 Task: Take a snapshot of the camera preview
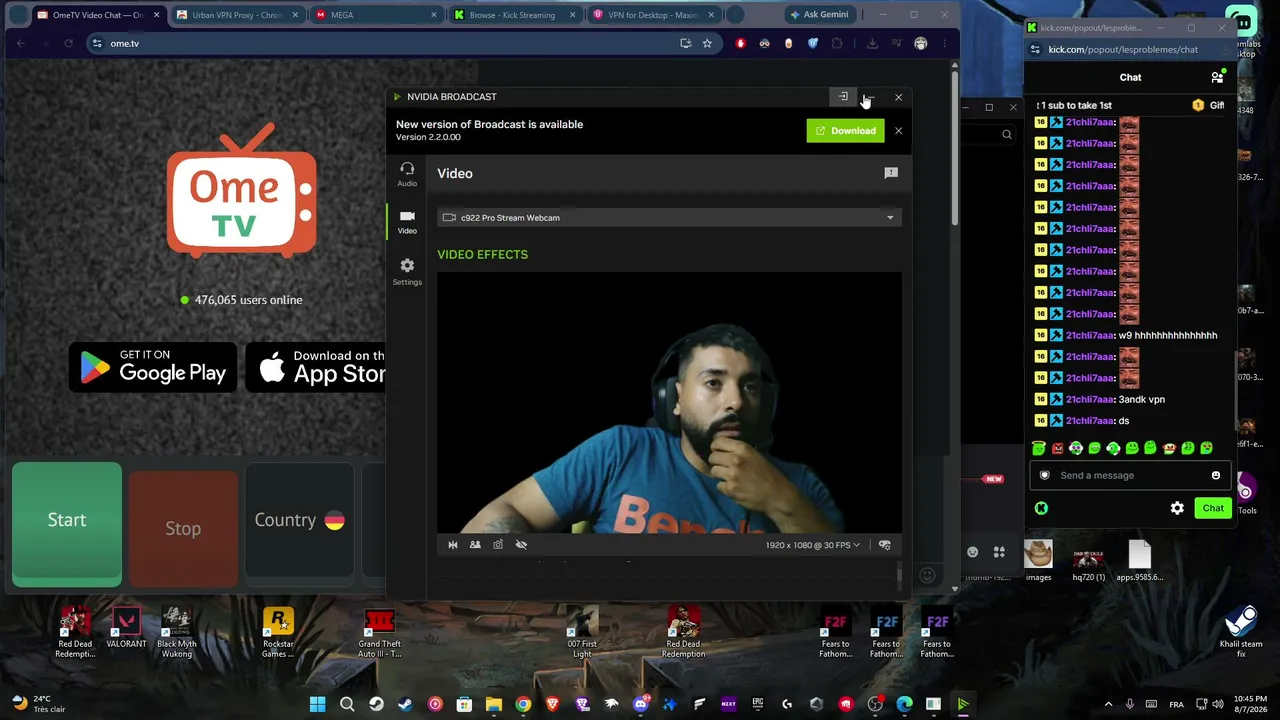pyautogui.click(x=498, y=545)
